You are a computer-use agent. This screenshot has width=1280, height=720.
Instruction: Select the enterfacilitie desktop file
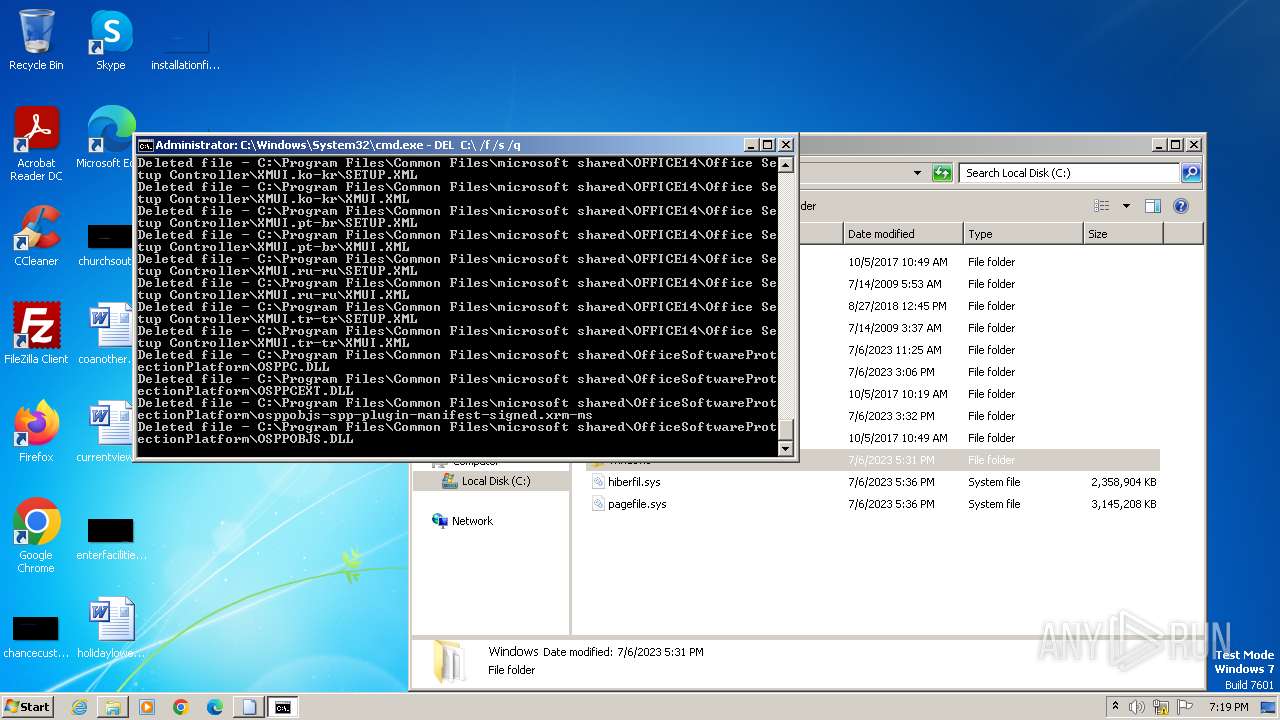click(x=110, y=537)
